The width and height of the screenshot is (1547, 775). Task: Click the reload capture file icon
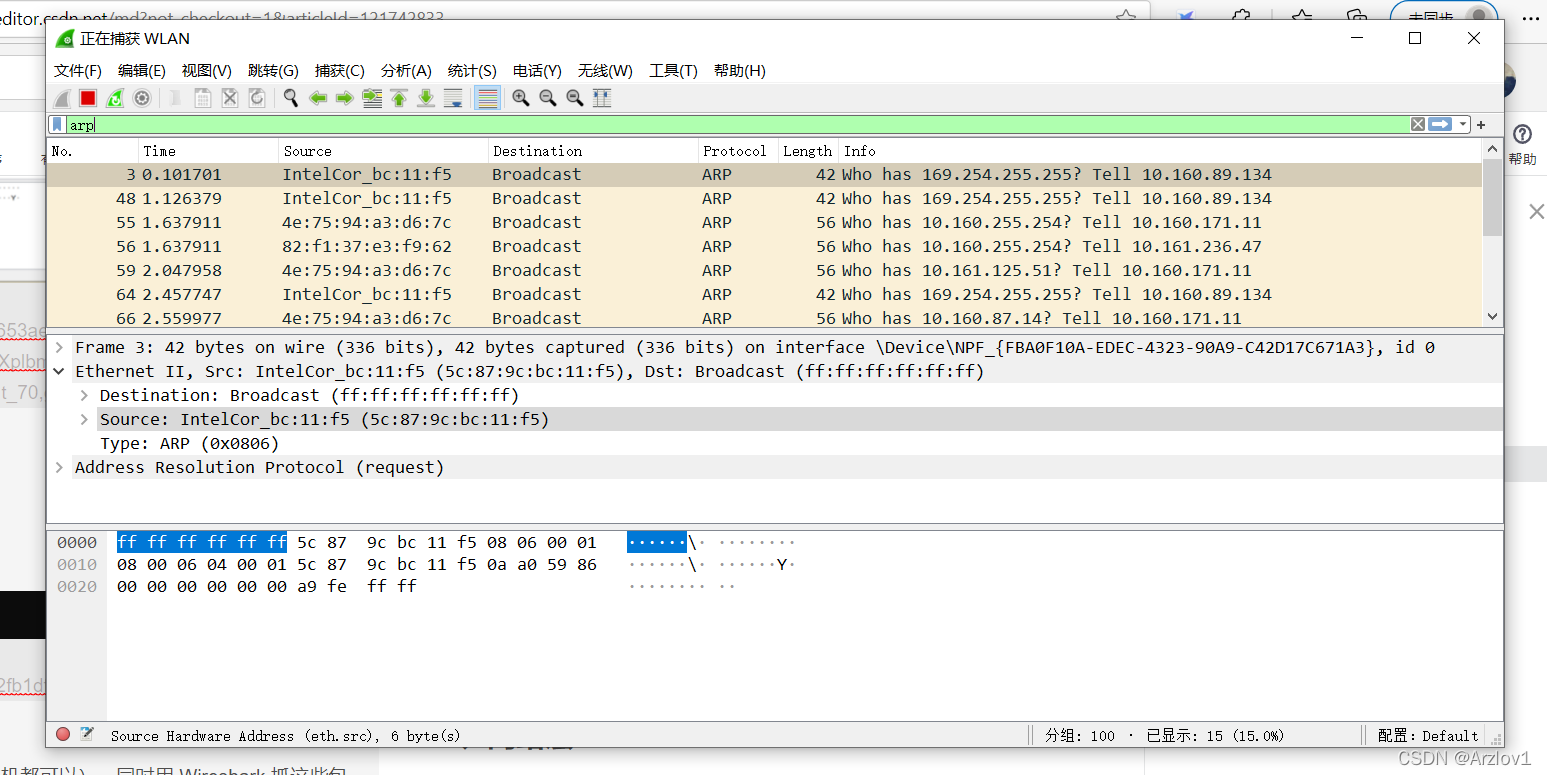click(x=256, y=98)
